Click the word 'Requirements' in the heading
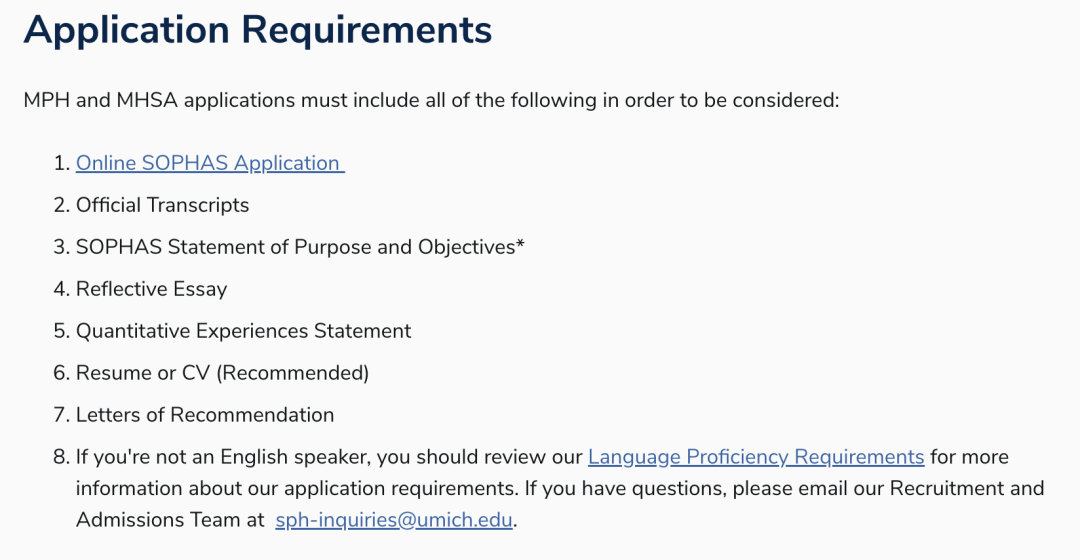The image size is (1080, 560). tap(366, 30)
